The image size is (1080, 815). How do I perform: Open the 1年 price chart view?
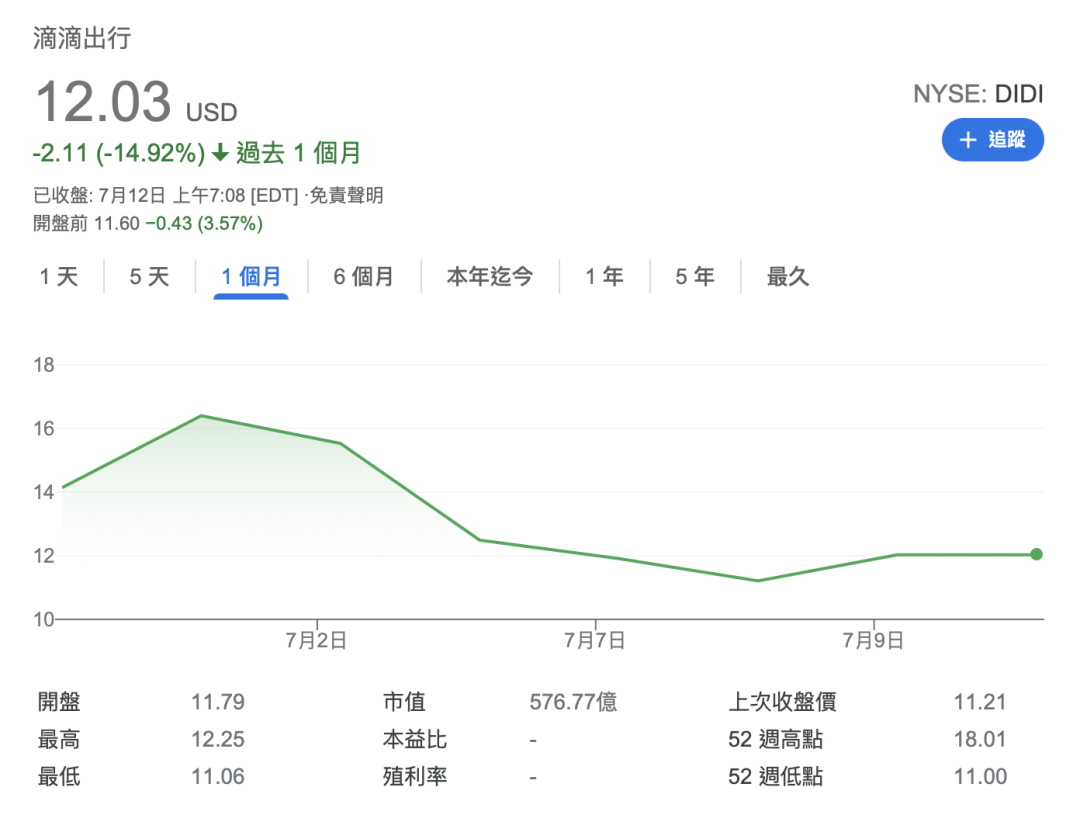click(x=604, y=276)
